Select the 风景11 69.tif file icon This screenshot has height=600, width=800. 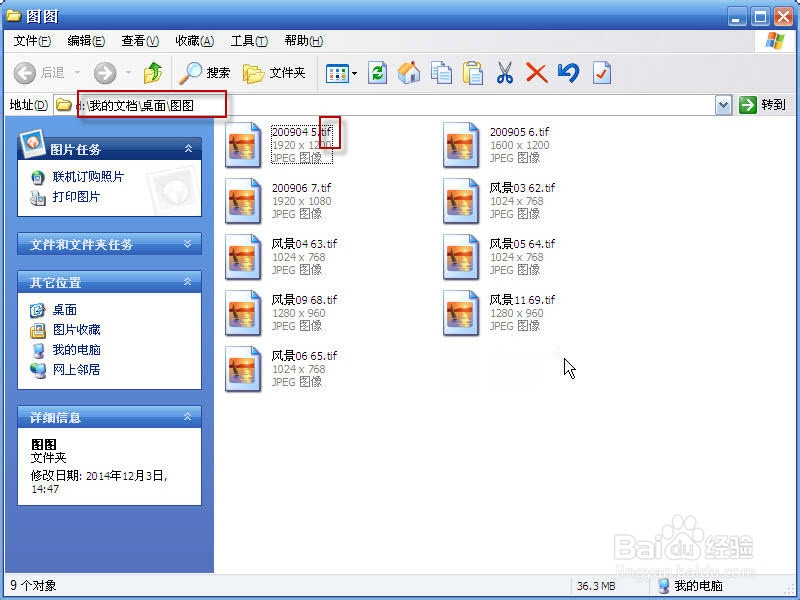(461, 313)
